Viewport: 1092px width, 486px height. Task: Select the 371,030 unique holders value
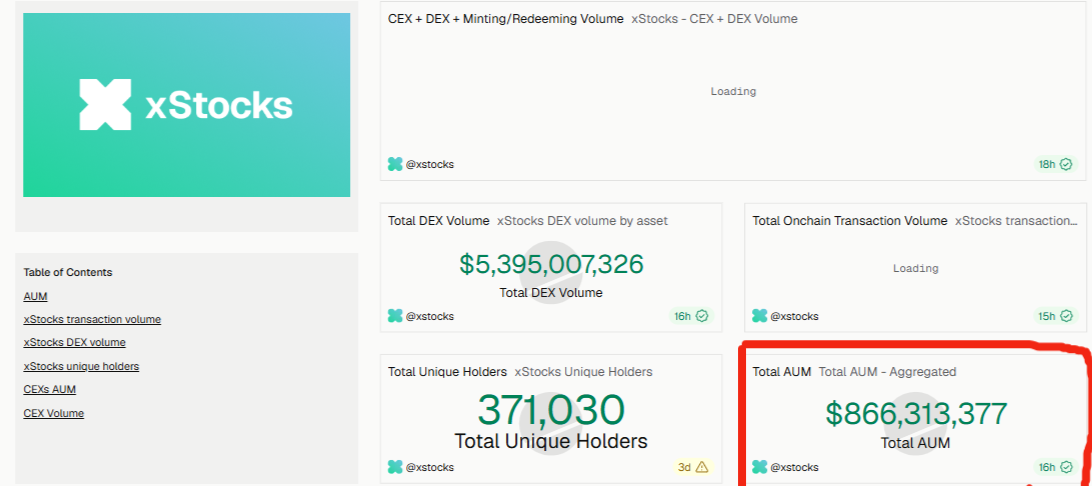551,410
